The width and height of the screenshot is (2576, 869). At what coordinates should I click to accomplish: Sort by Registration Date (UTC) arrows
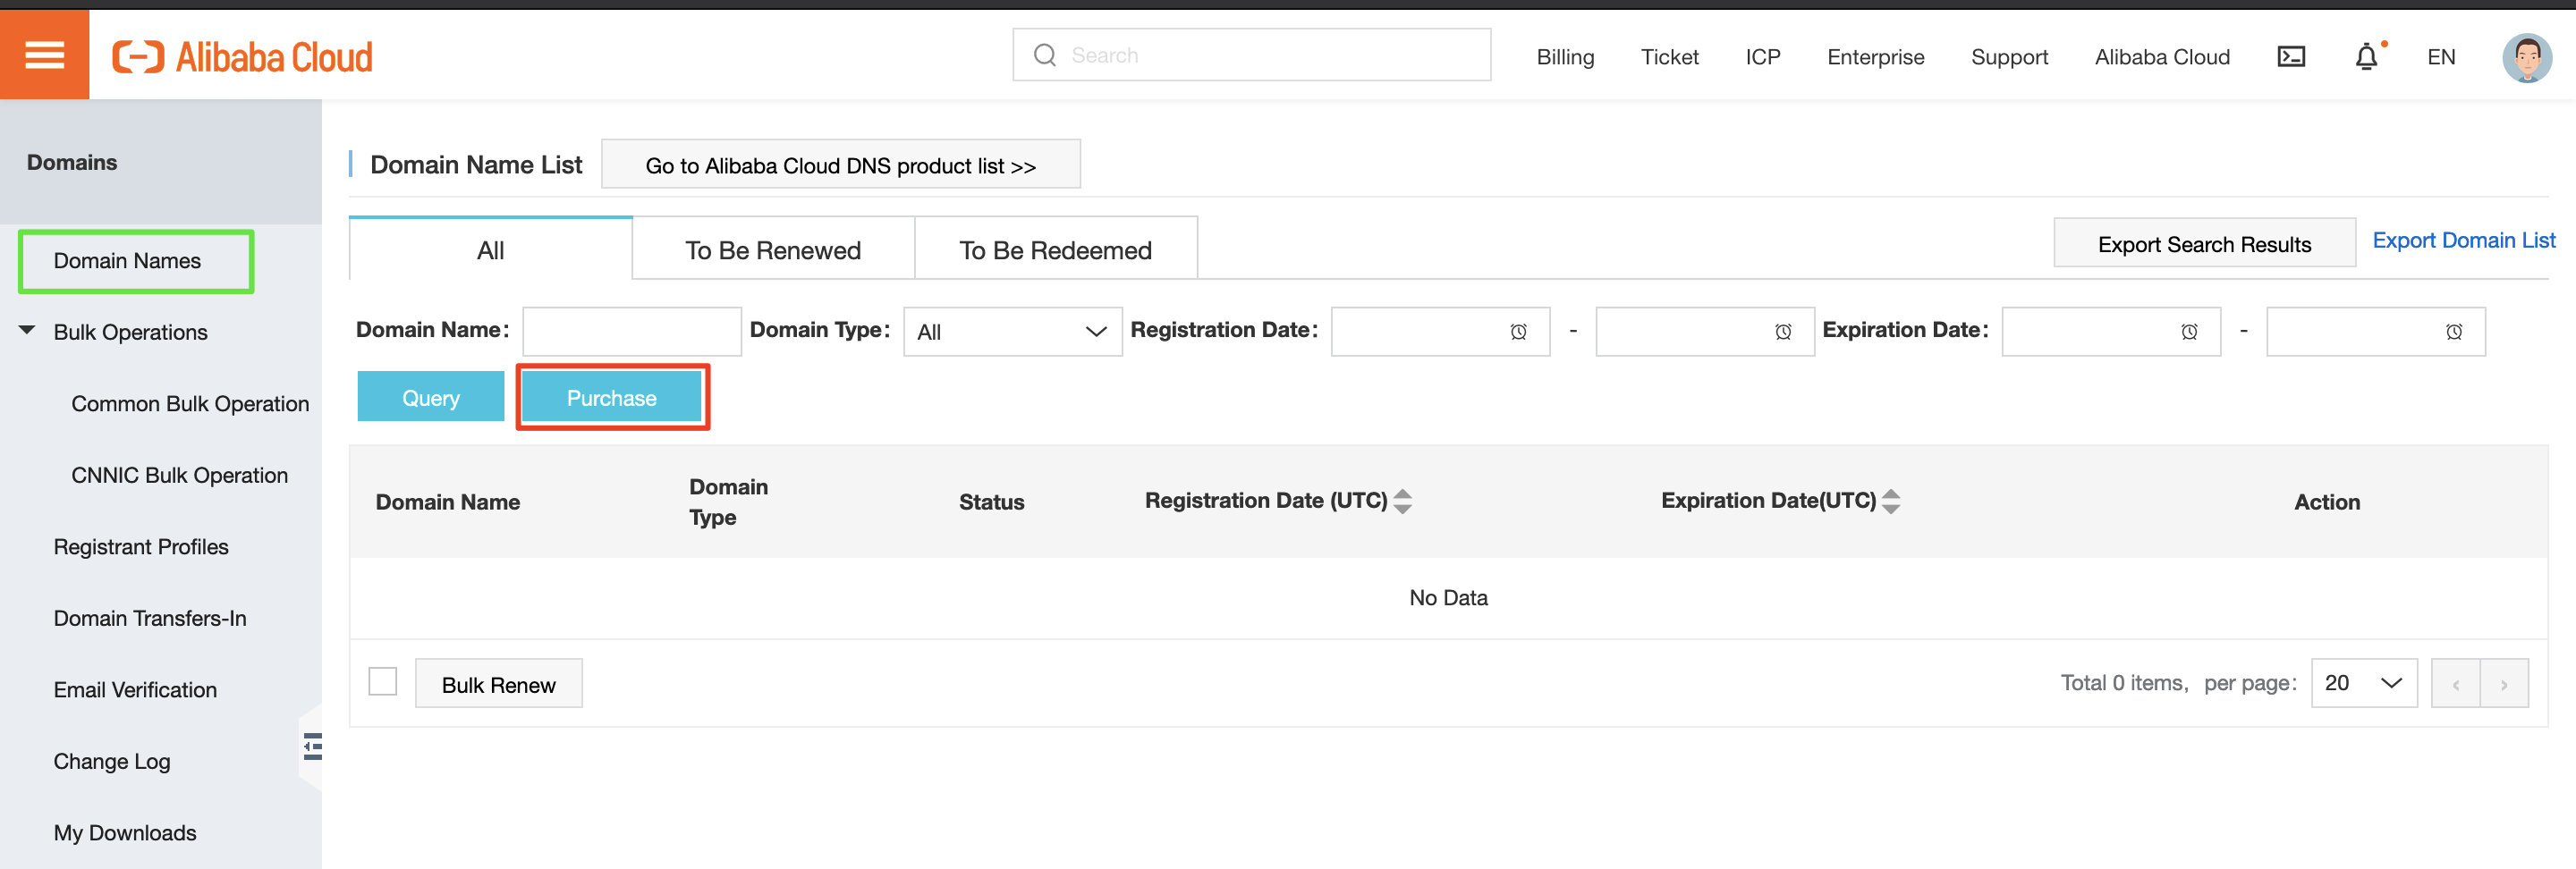tap(1402, 501)
